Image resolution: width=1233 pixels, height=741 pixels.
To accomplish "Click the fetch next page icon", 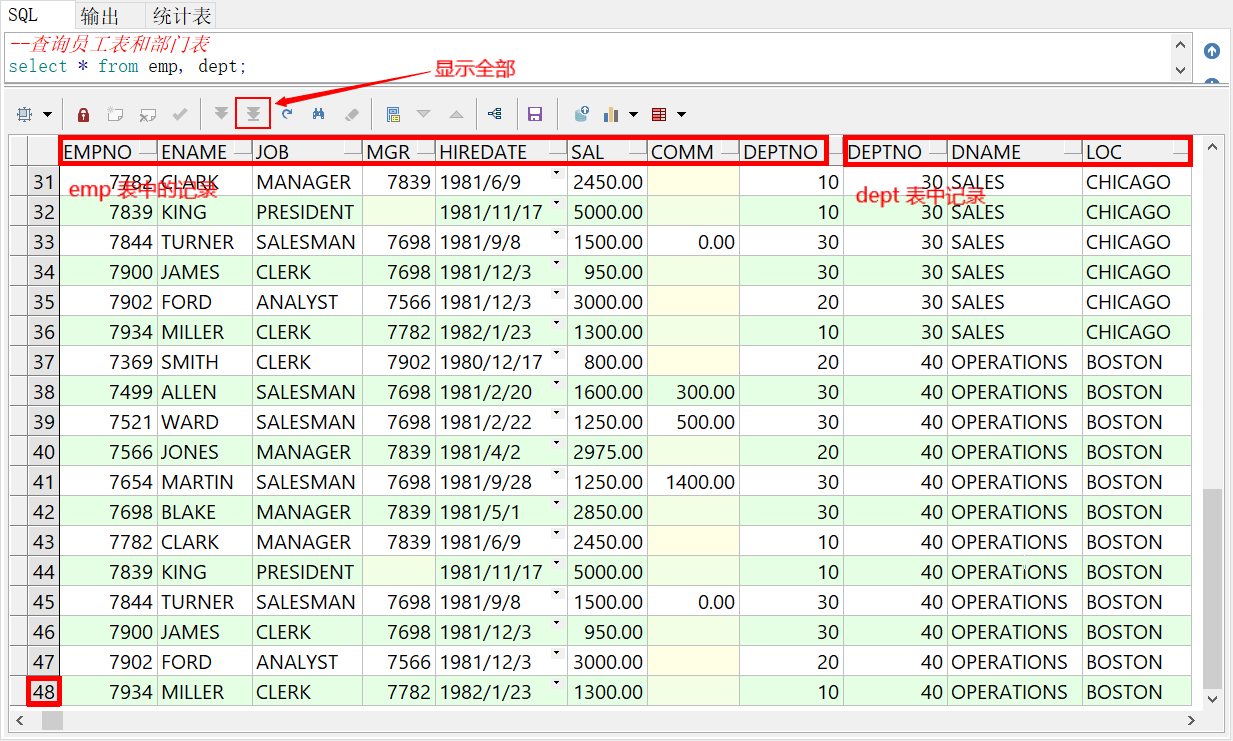I will [x=221, y=114].
